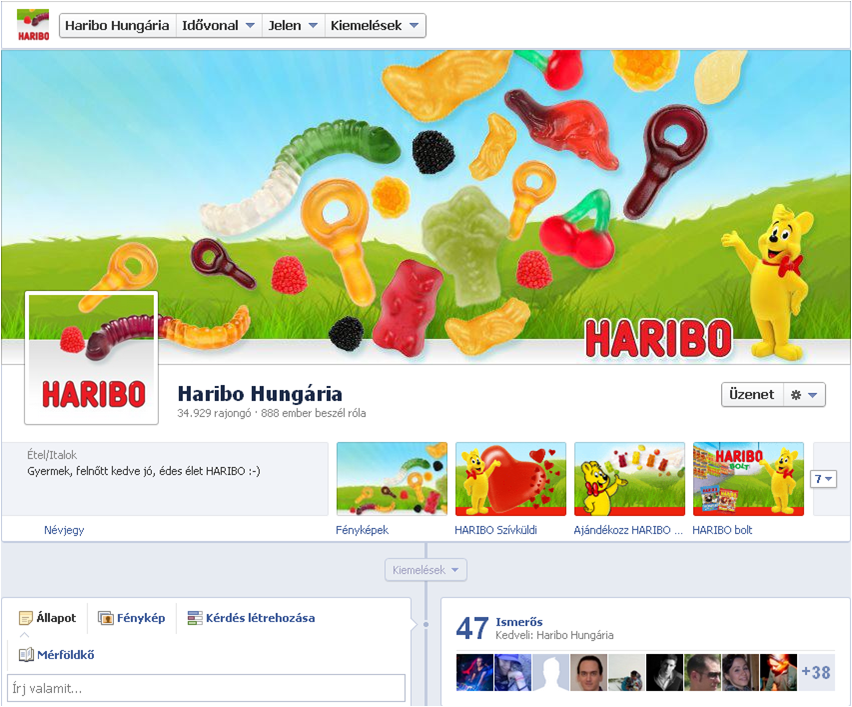
Task: Expand the Idővonal dropdown
Action: pos(218,26)
